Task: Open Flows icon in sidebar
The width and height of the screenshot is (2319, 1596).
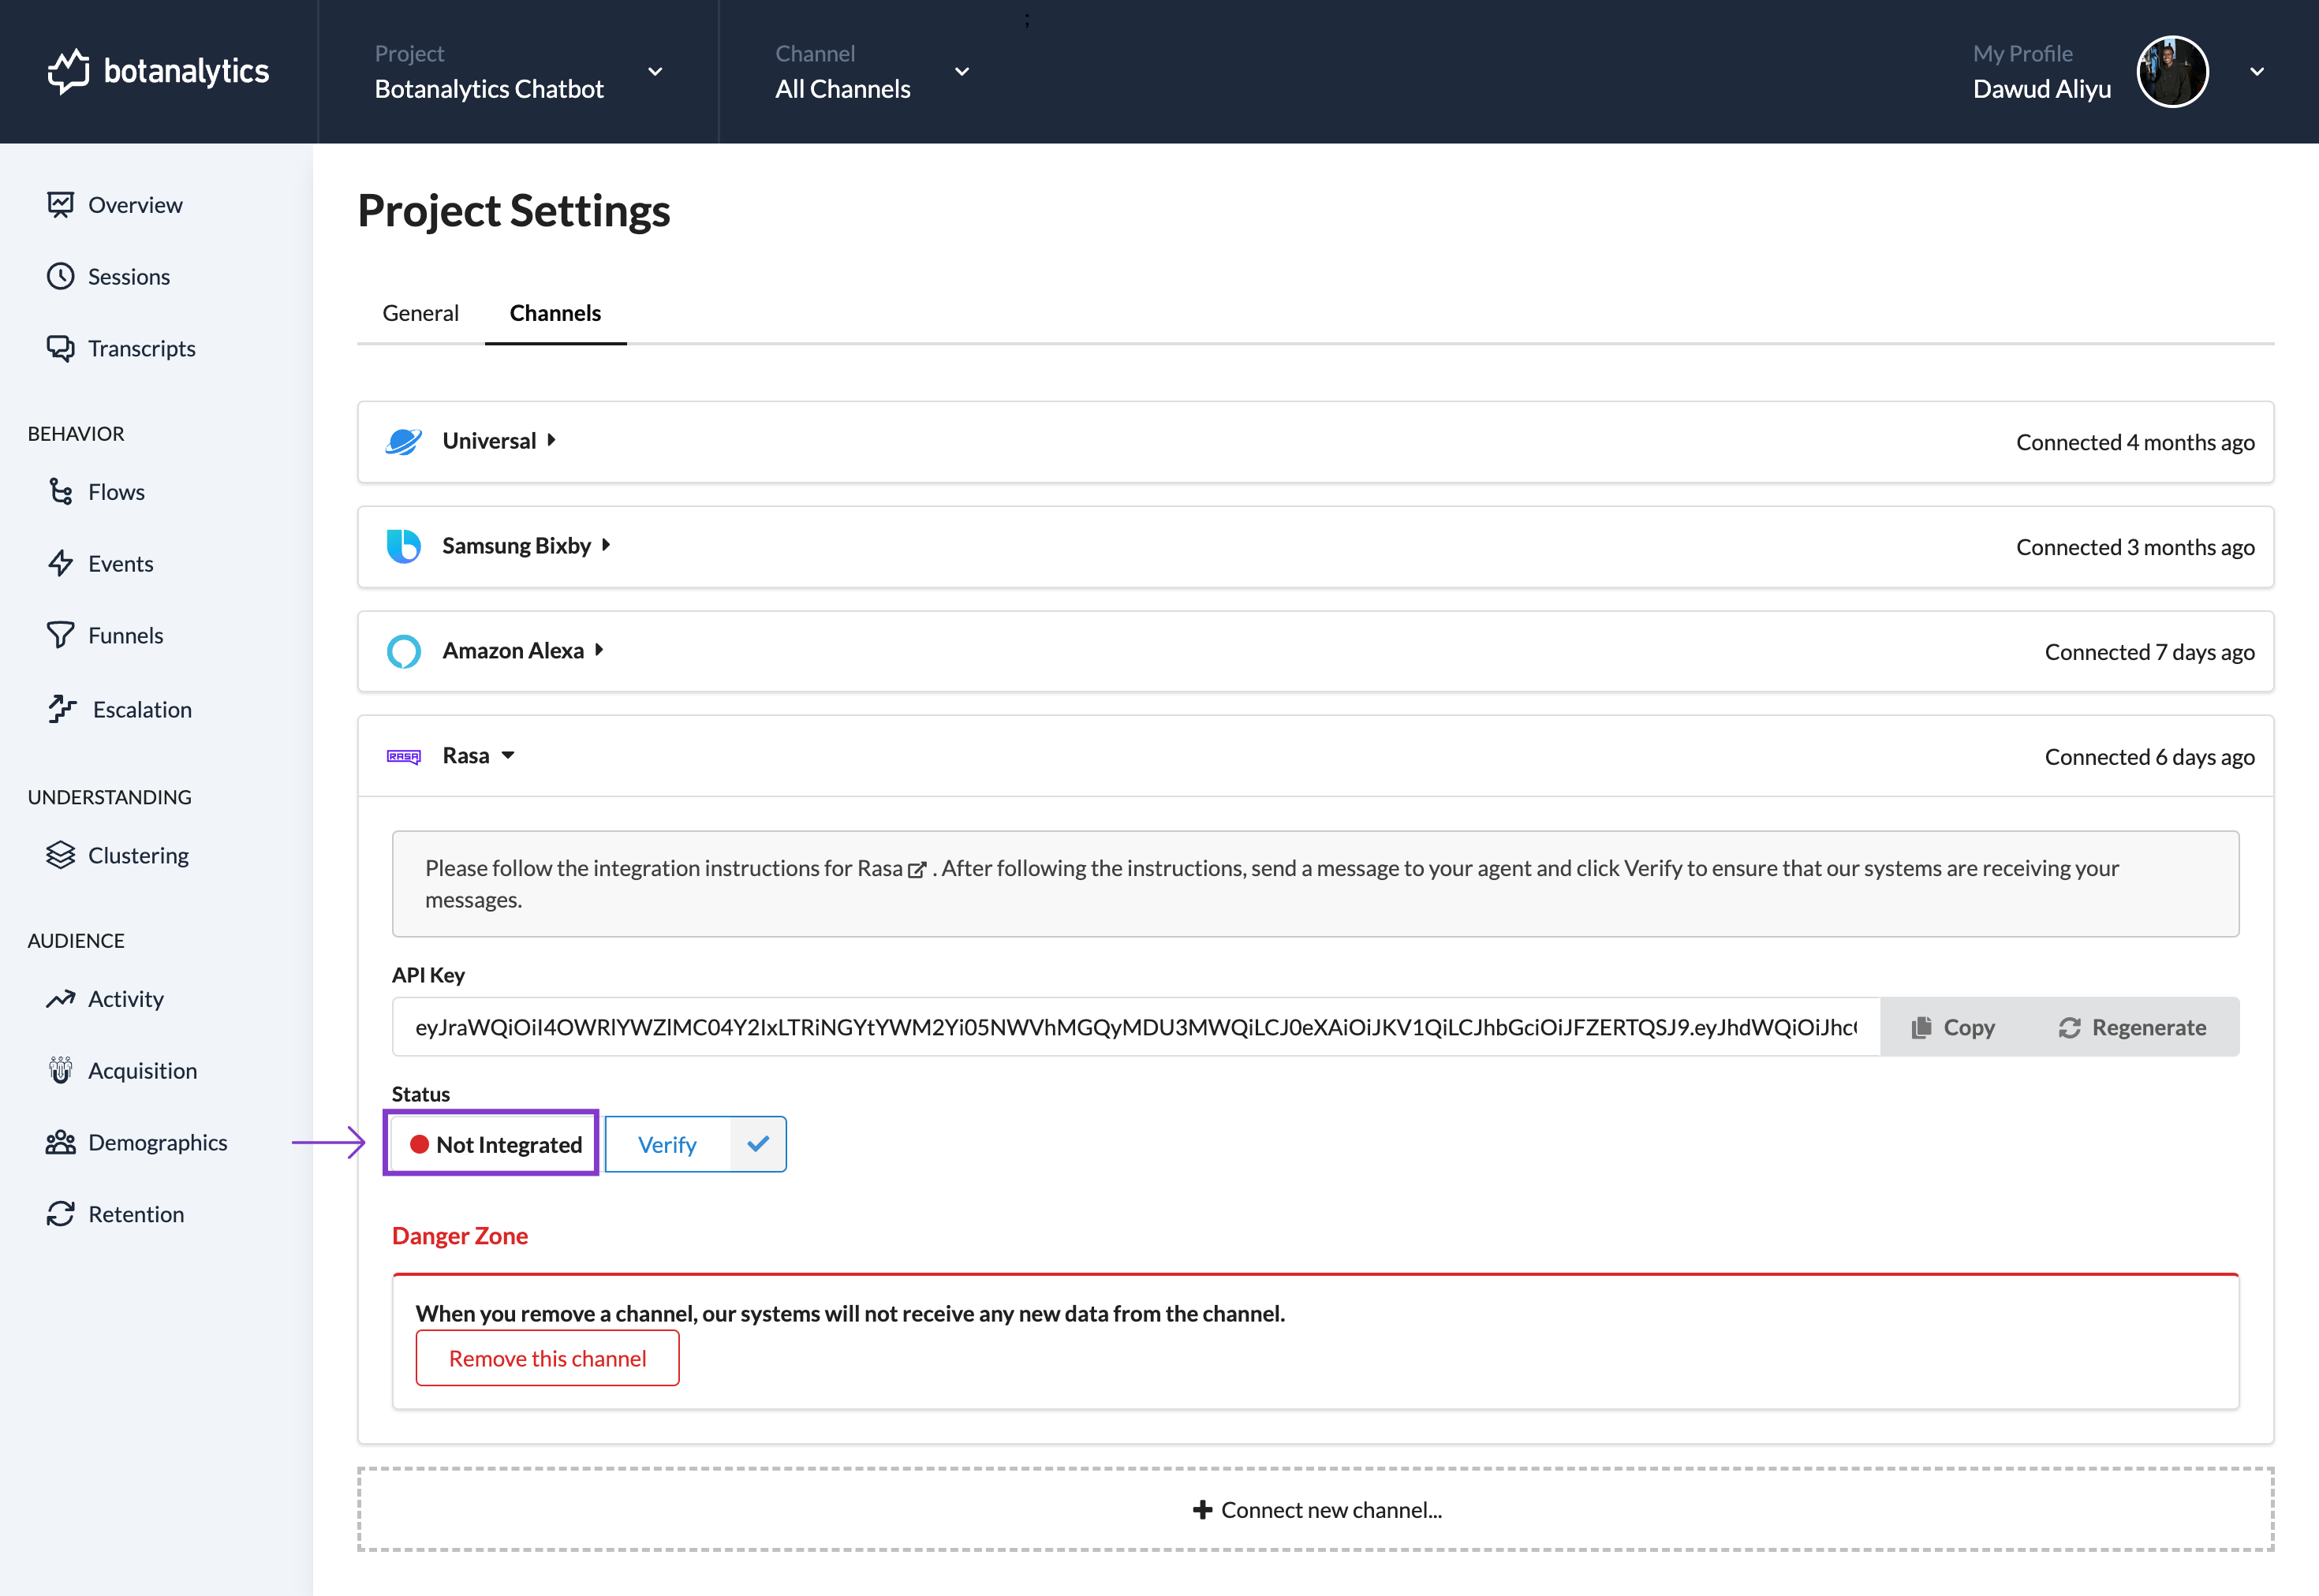Action: pos(61,491)
